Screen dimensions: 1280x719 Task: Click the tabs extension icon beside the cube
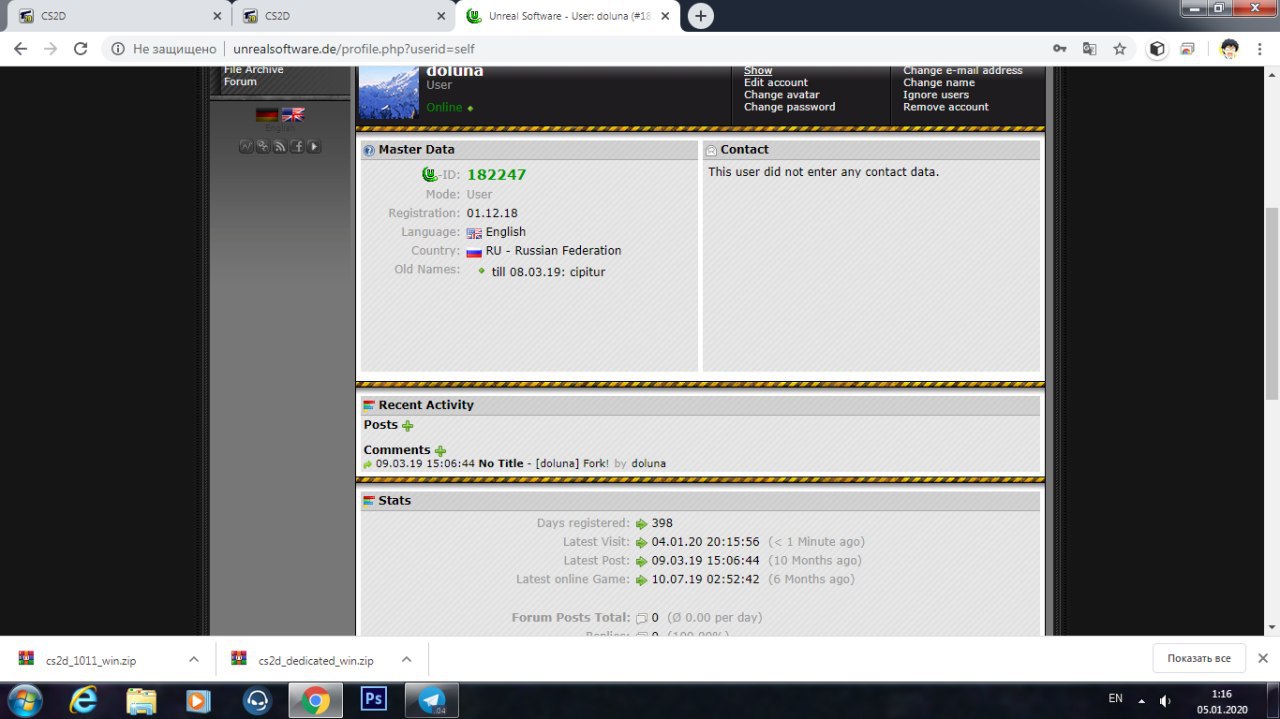coord(1187,48)
